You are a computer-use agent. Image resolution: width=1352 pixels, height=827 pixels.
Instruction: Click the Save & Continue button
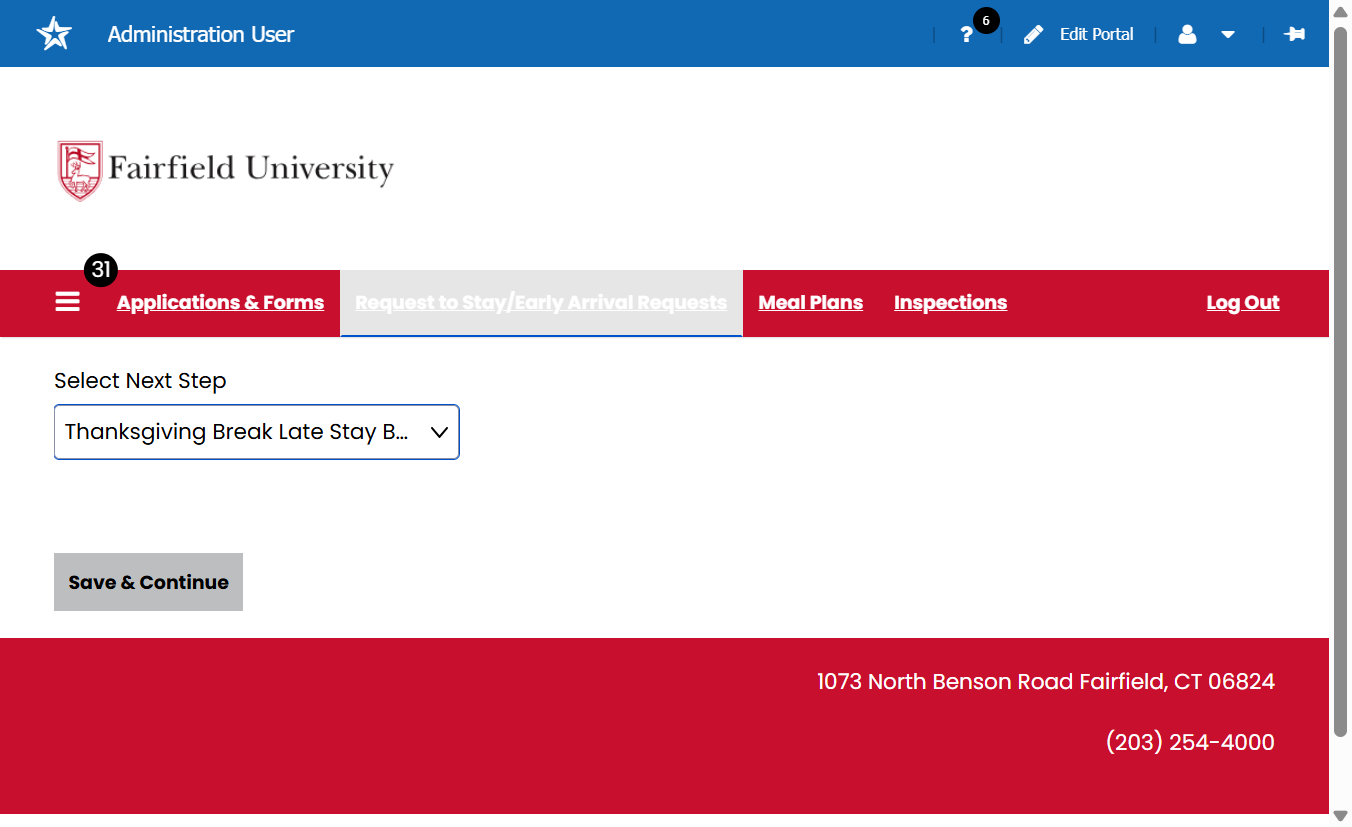(x=148, y=582)
